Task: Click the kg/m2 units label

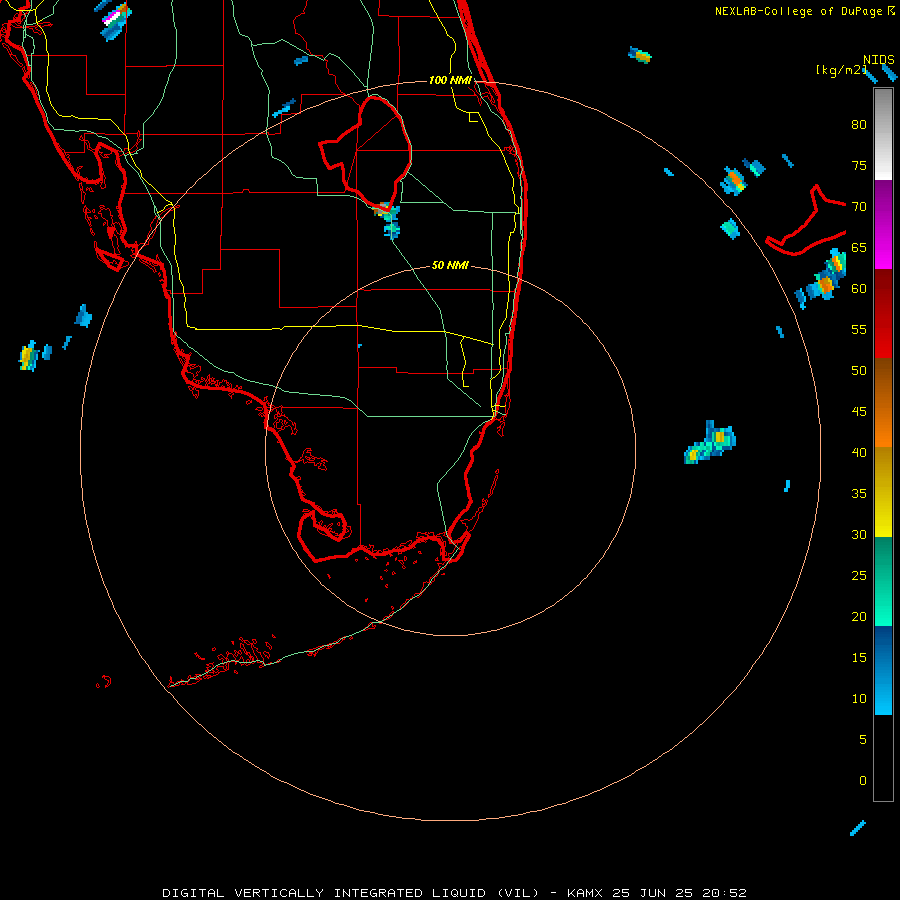Action: tap(841, 69)
